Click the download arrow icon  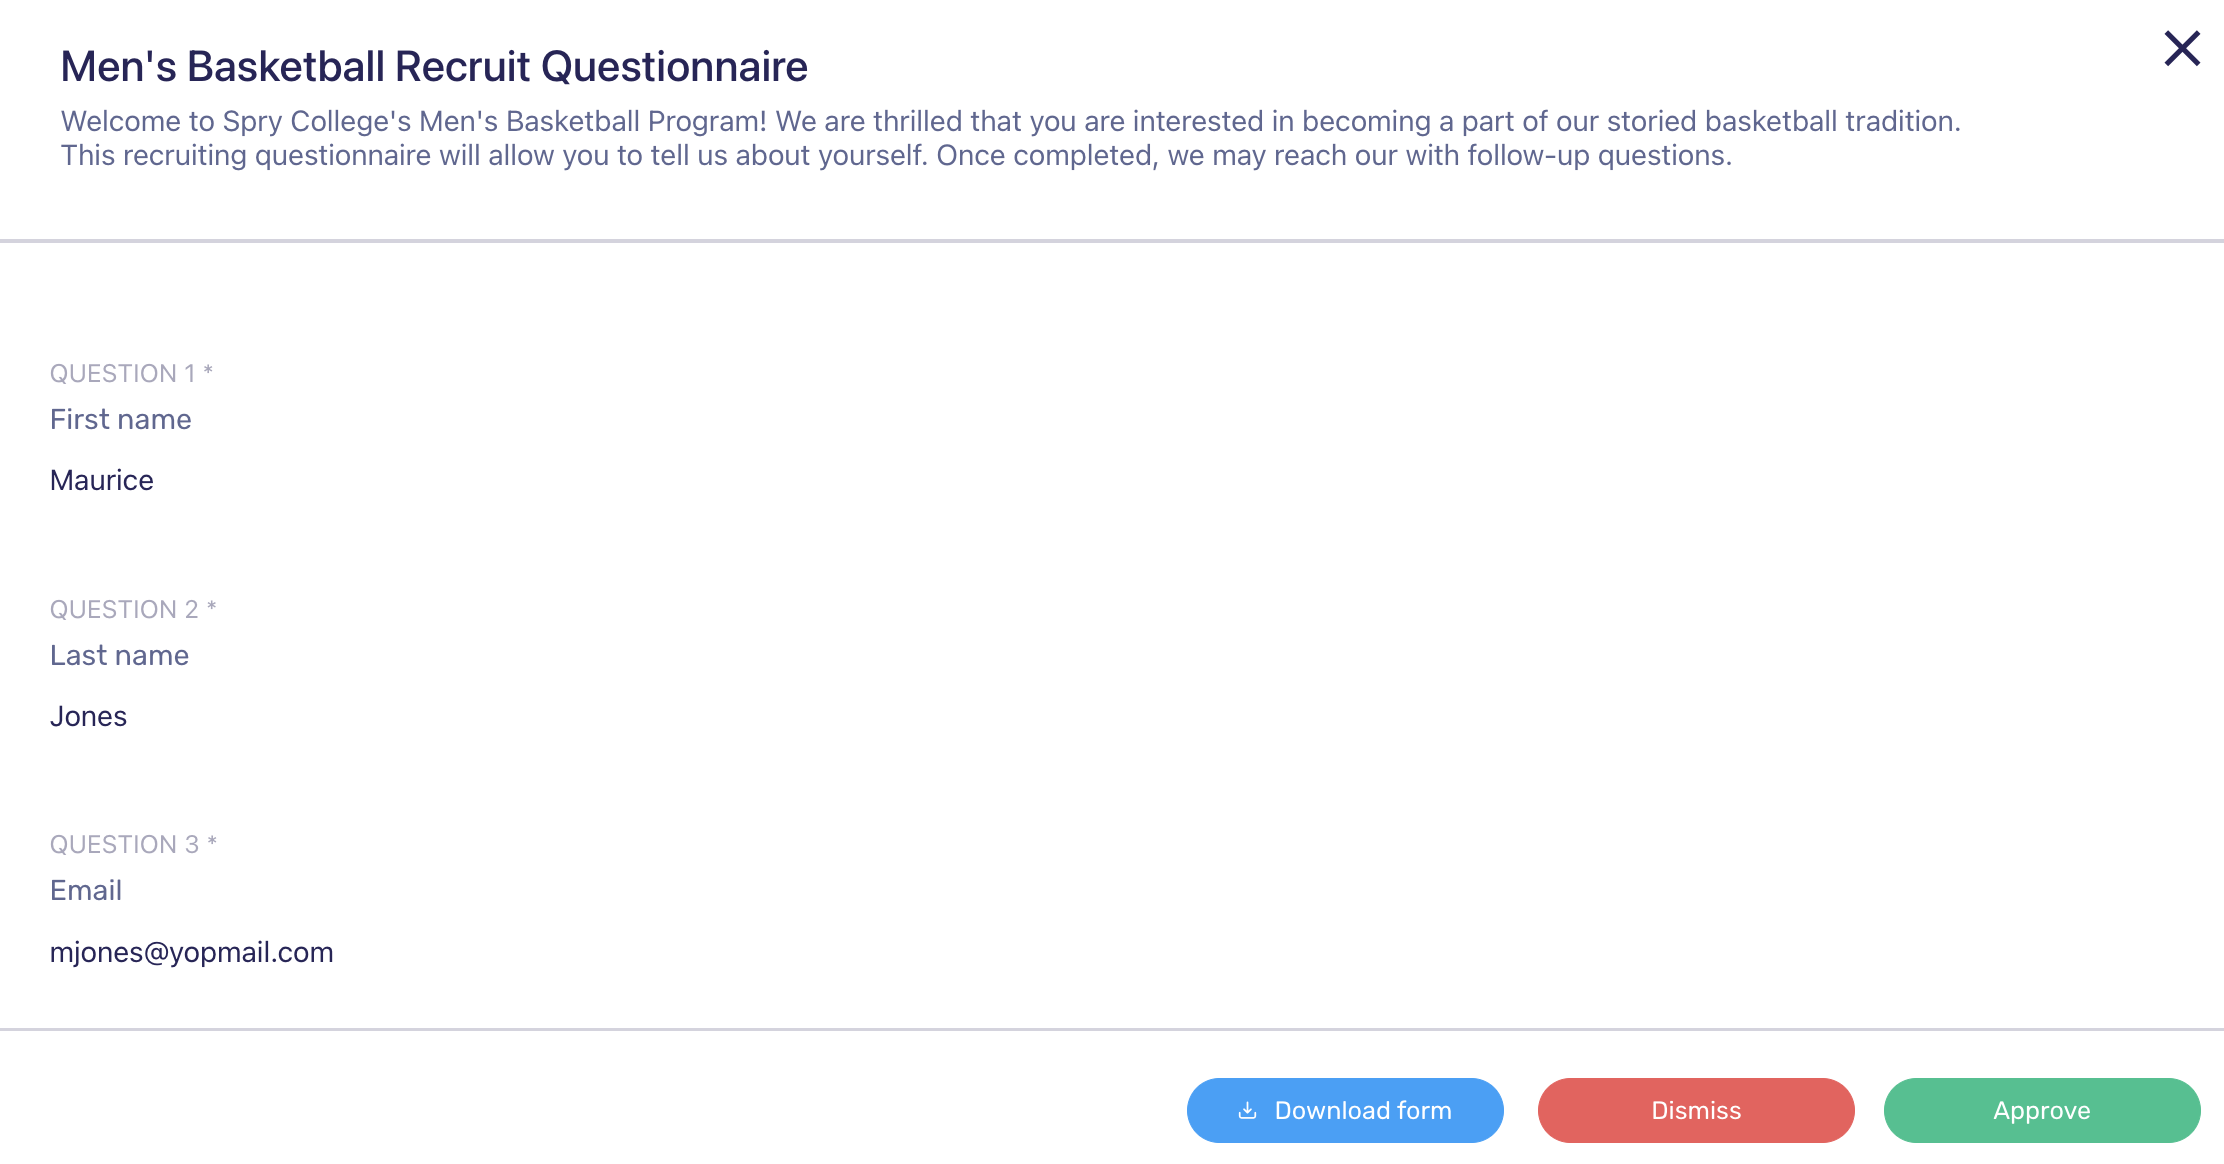coord(1247,1110)
